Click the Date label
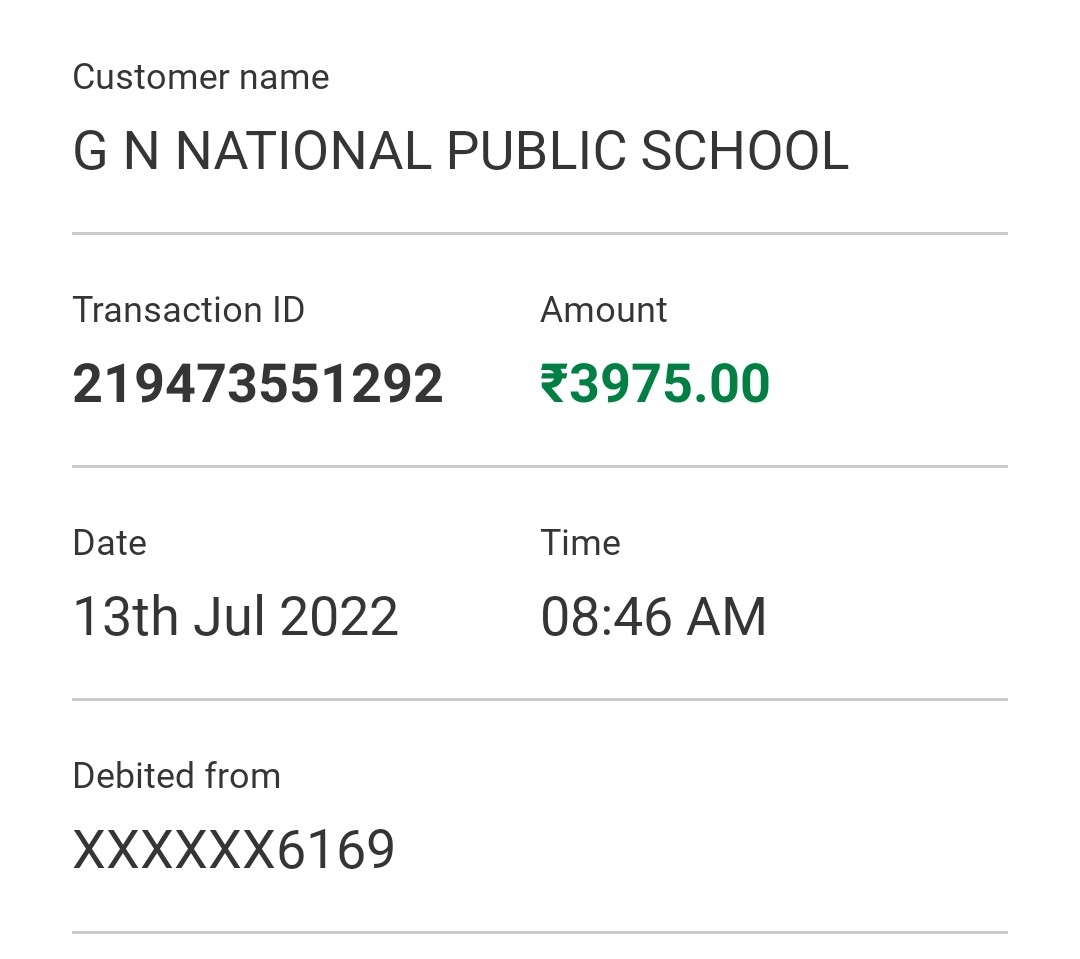 tap(110, 543)
